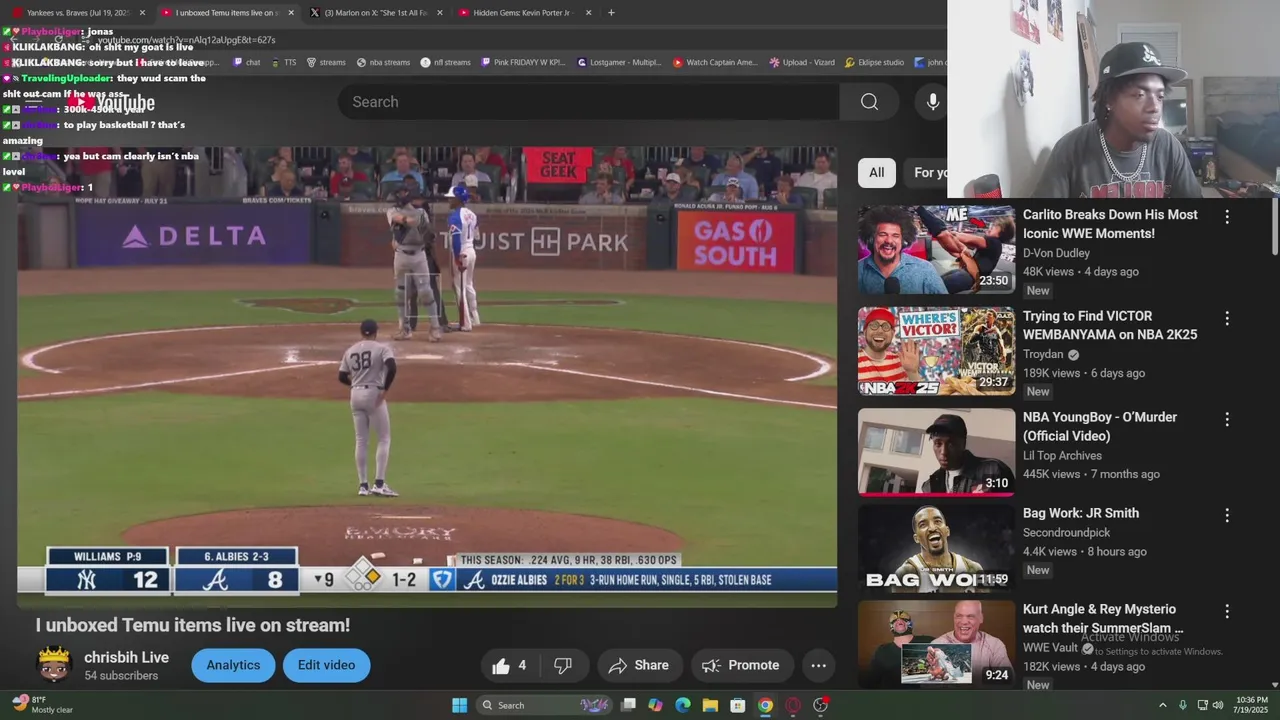The image size is (1280, 720).
Task: Open Carlito Breaks Down video thumbnail
Action: (936, 250)
